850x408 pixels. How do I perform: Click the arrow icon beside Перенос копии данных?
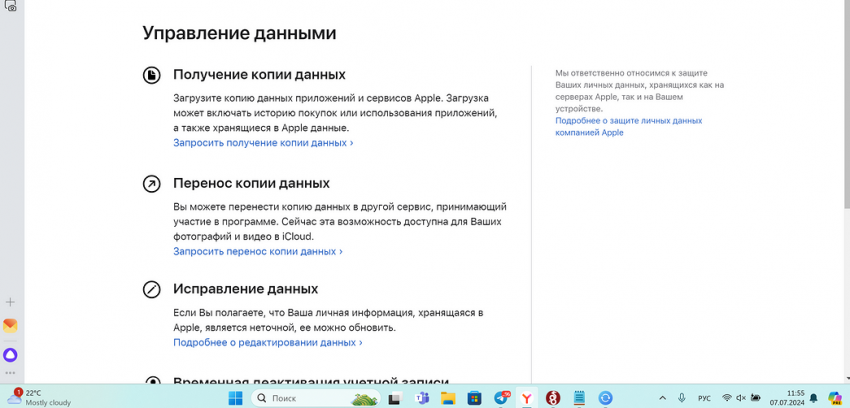[152, 184]
